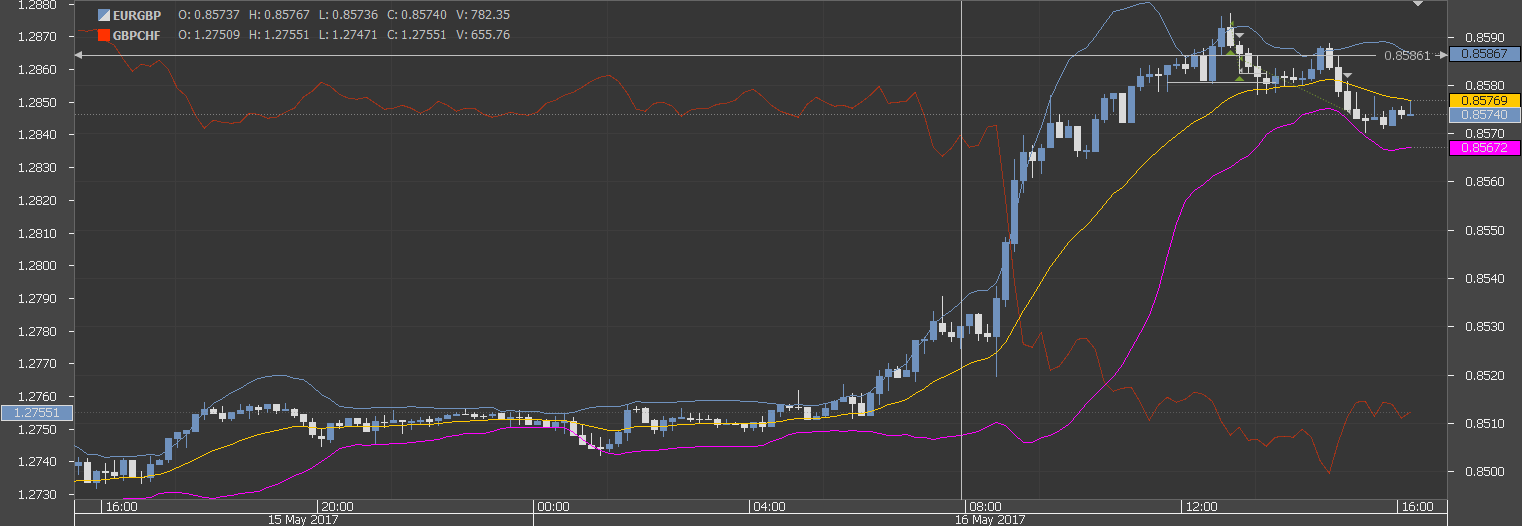Screen dimensions: 1522x526
Task: Click the GBPCHF volume V: 655.76
Action: [483, 35]
